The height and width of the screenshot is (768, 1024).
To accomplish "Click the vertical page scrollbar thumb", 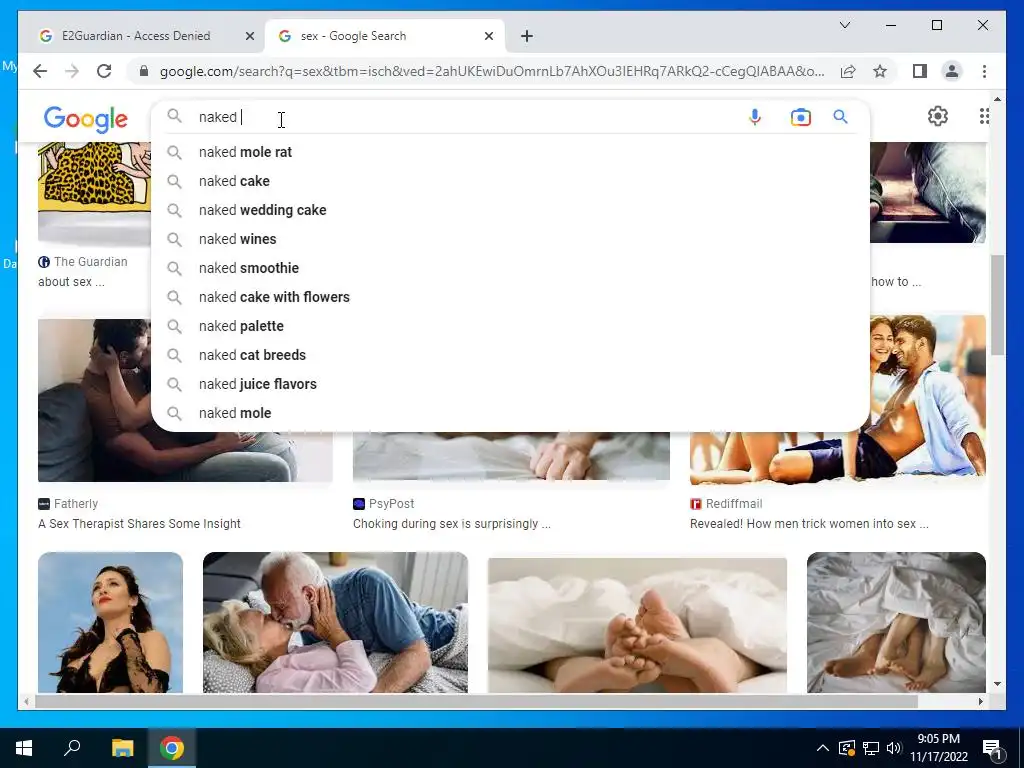I will point(997,305).
